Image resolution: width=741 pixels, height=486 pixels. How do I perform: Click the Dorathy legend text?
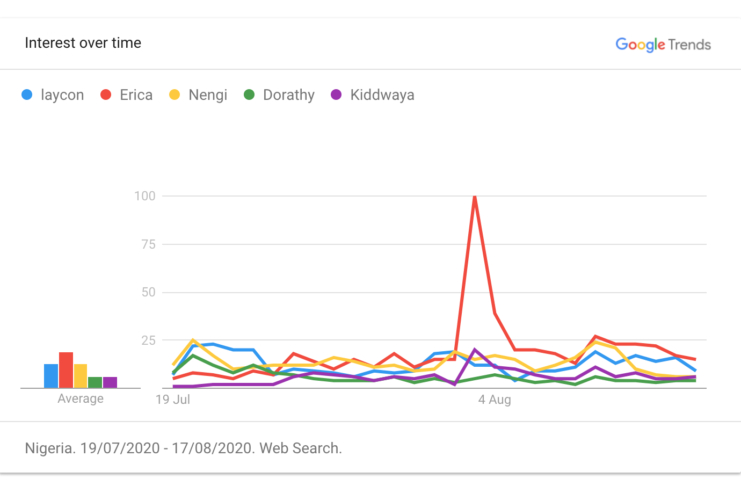[x=289, y=96]
